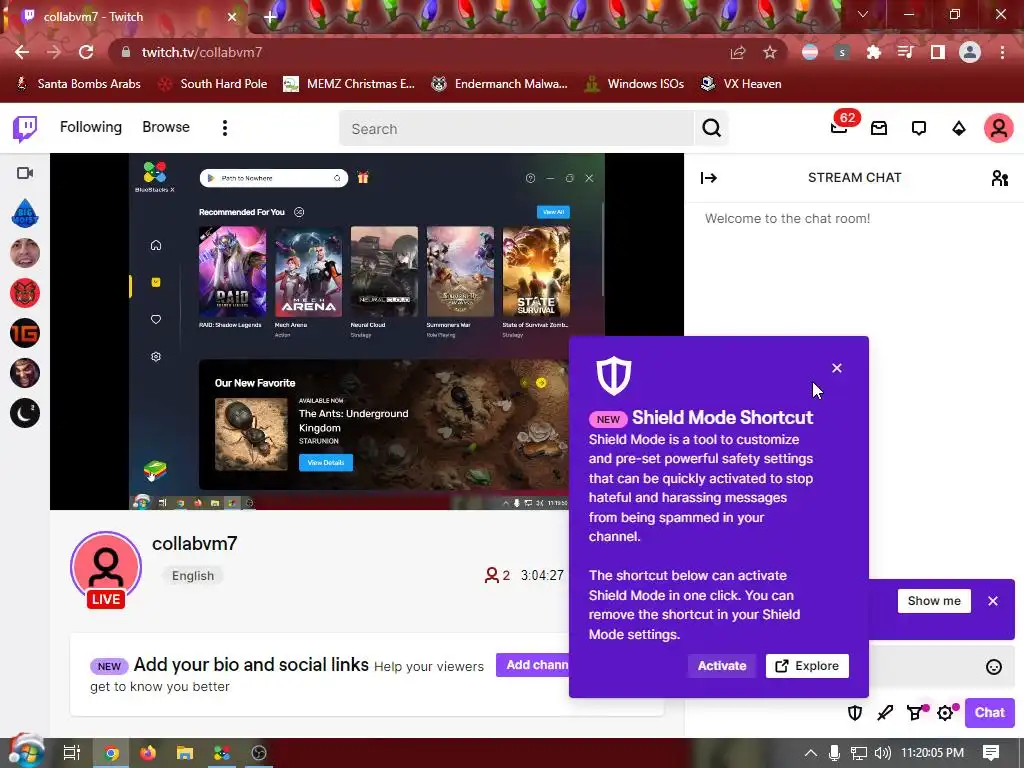Open Firefox from the taskbar

point(148,754)
